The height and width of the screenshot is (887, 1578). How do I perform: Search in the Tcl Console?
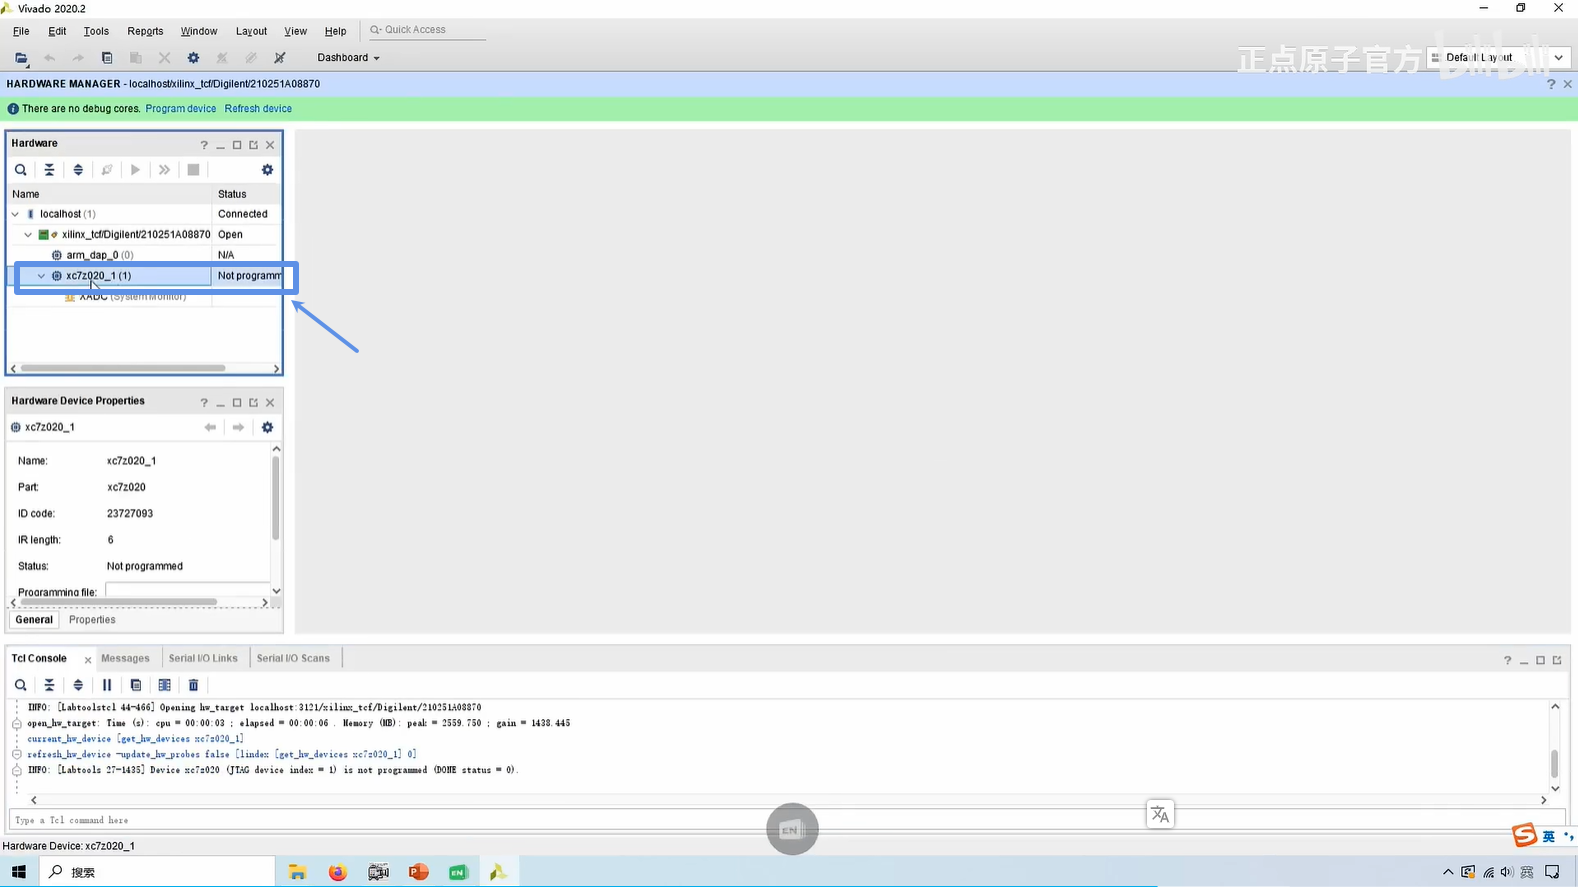pos(20,685)
